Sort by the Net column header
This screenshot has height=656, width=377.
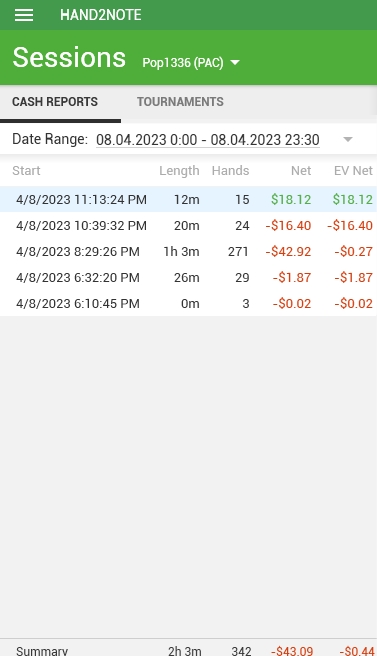(x=301, y=171)
